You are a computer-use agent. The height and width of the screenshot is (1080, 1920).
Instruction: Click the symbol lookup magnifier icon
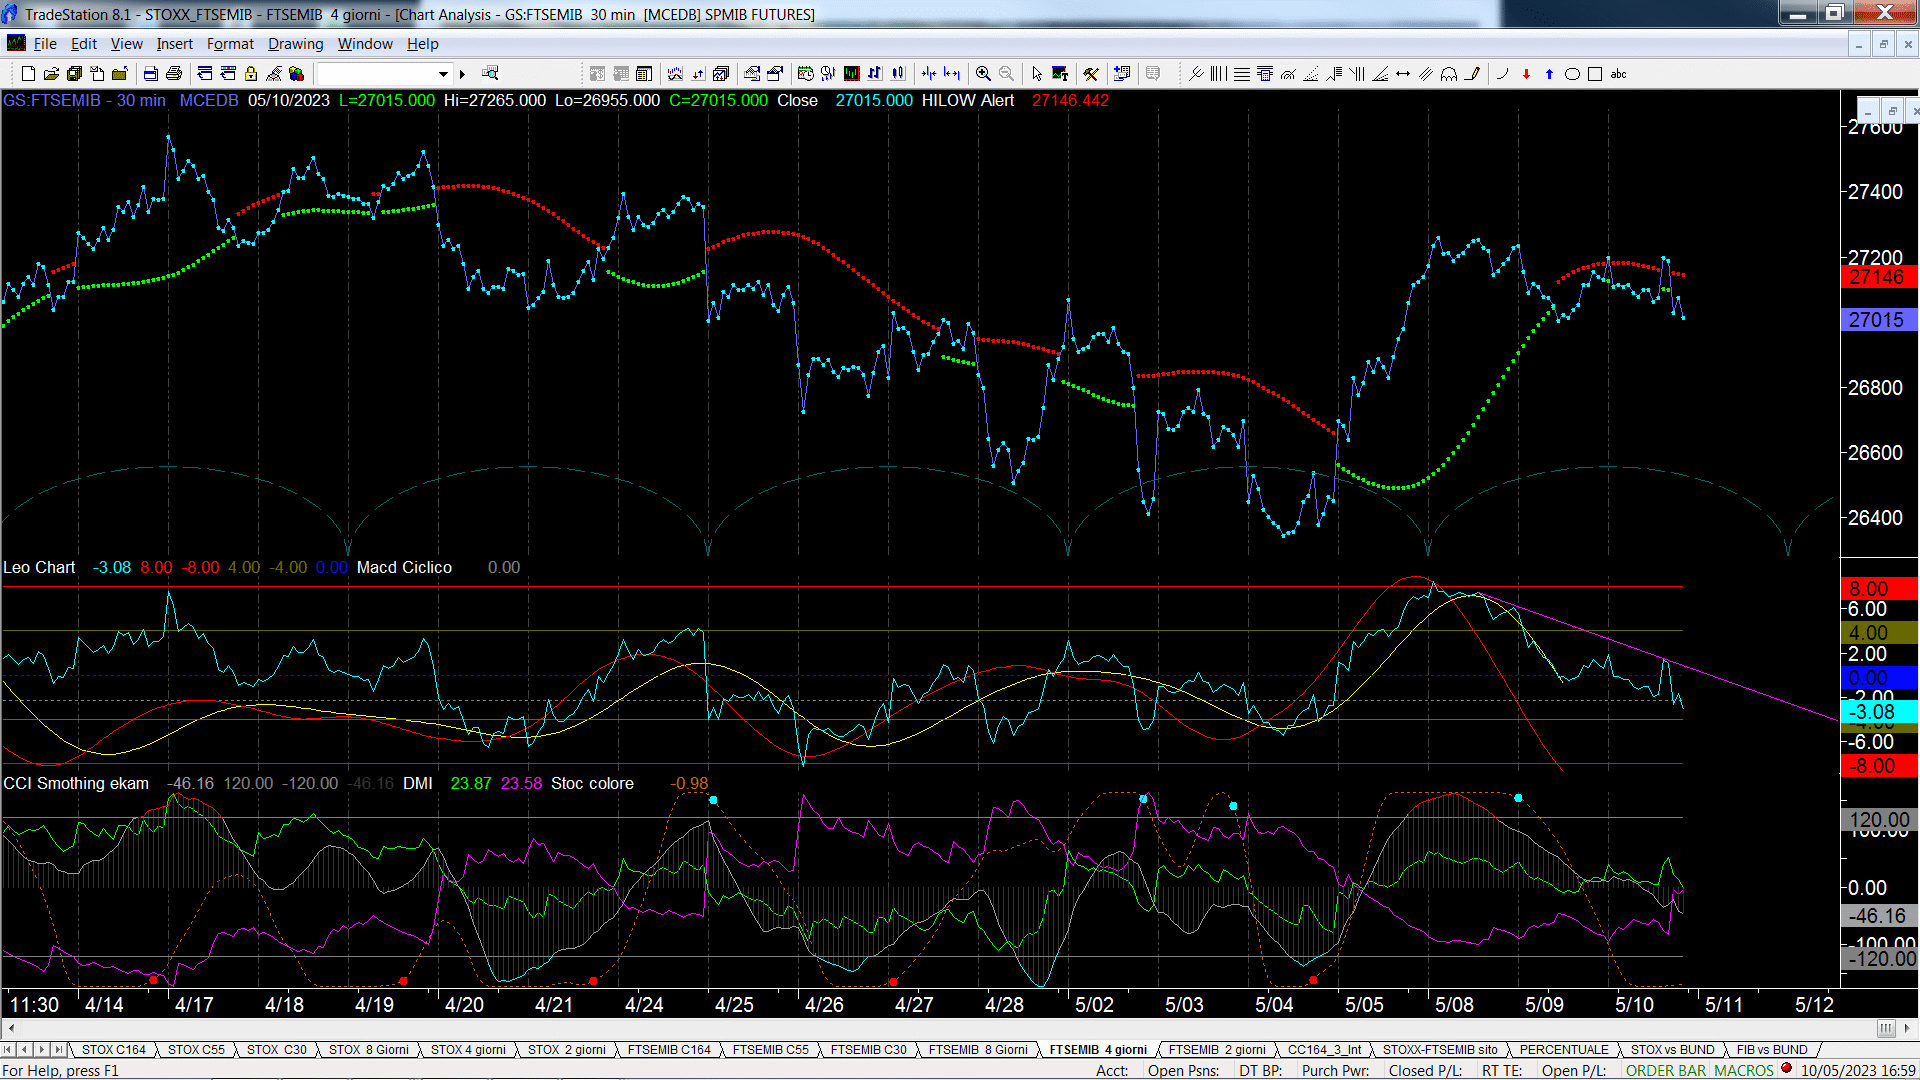[x=490, y=74]
